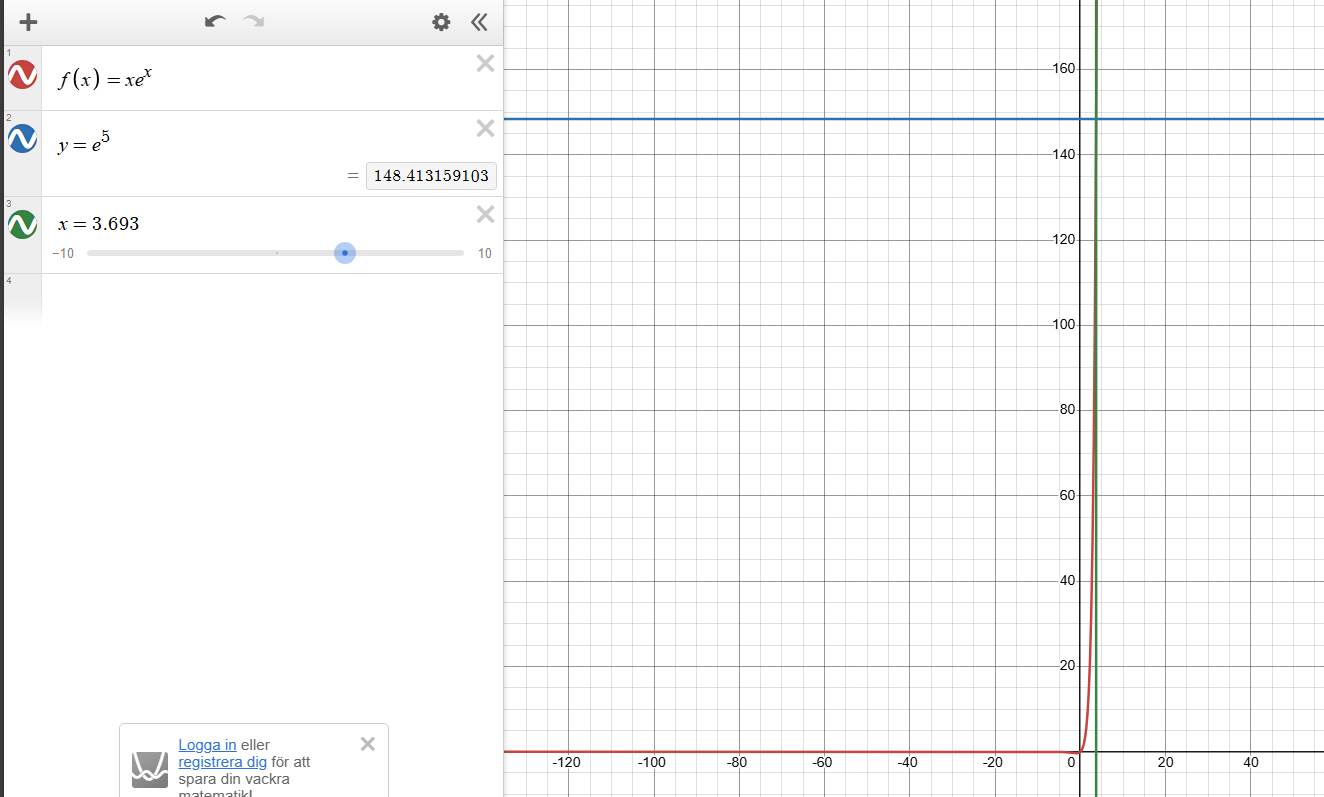Click the registrera dig link

tap(222, 762)
